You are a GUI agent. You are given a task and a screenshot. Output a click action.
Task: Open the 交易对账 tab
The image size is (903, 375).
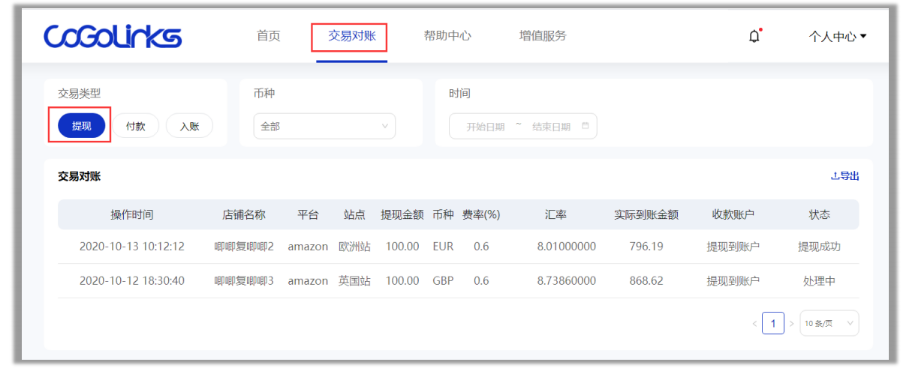point(352,36)
